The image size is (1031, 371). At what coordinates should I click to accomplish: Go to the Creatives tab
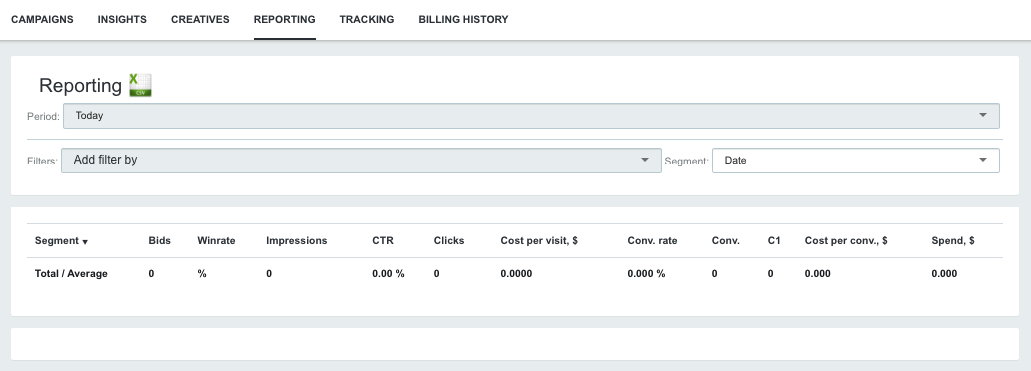coord(200,20)
